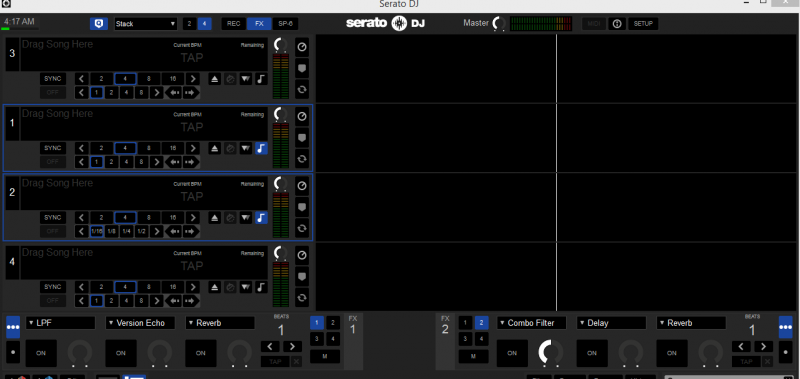This screenshot has height=379, width=800.
Task: Open pitch dial panel for deck 4
Action: 302,255
